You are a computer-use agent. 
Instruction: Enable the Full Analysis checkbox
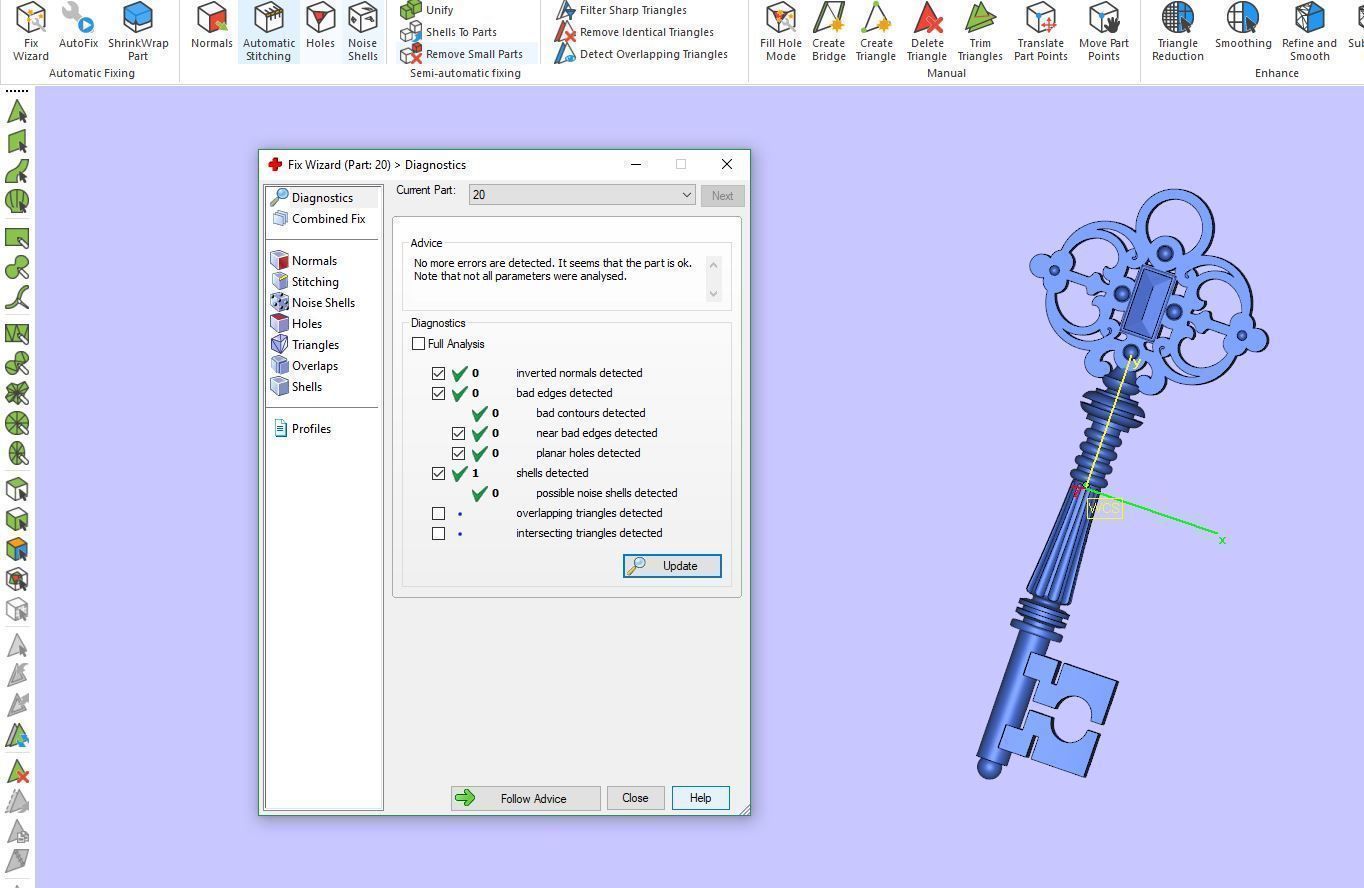tap(419, 344)
